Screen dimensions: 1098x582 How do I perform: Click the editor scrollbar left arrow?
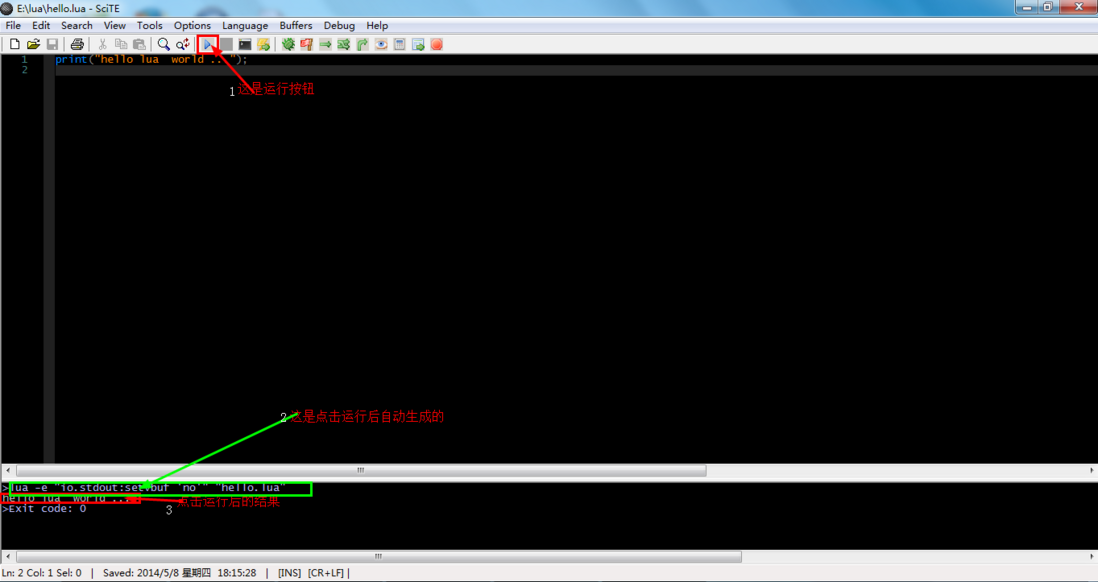[8, 471]
